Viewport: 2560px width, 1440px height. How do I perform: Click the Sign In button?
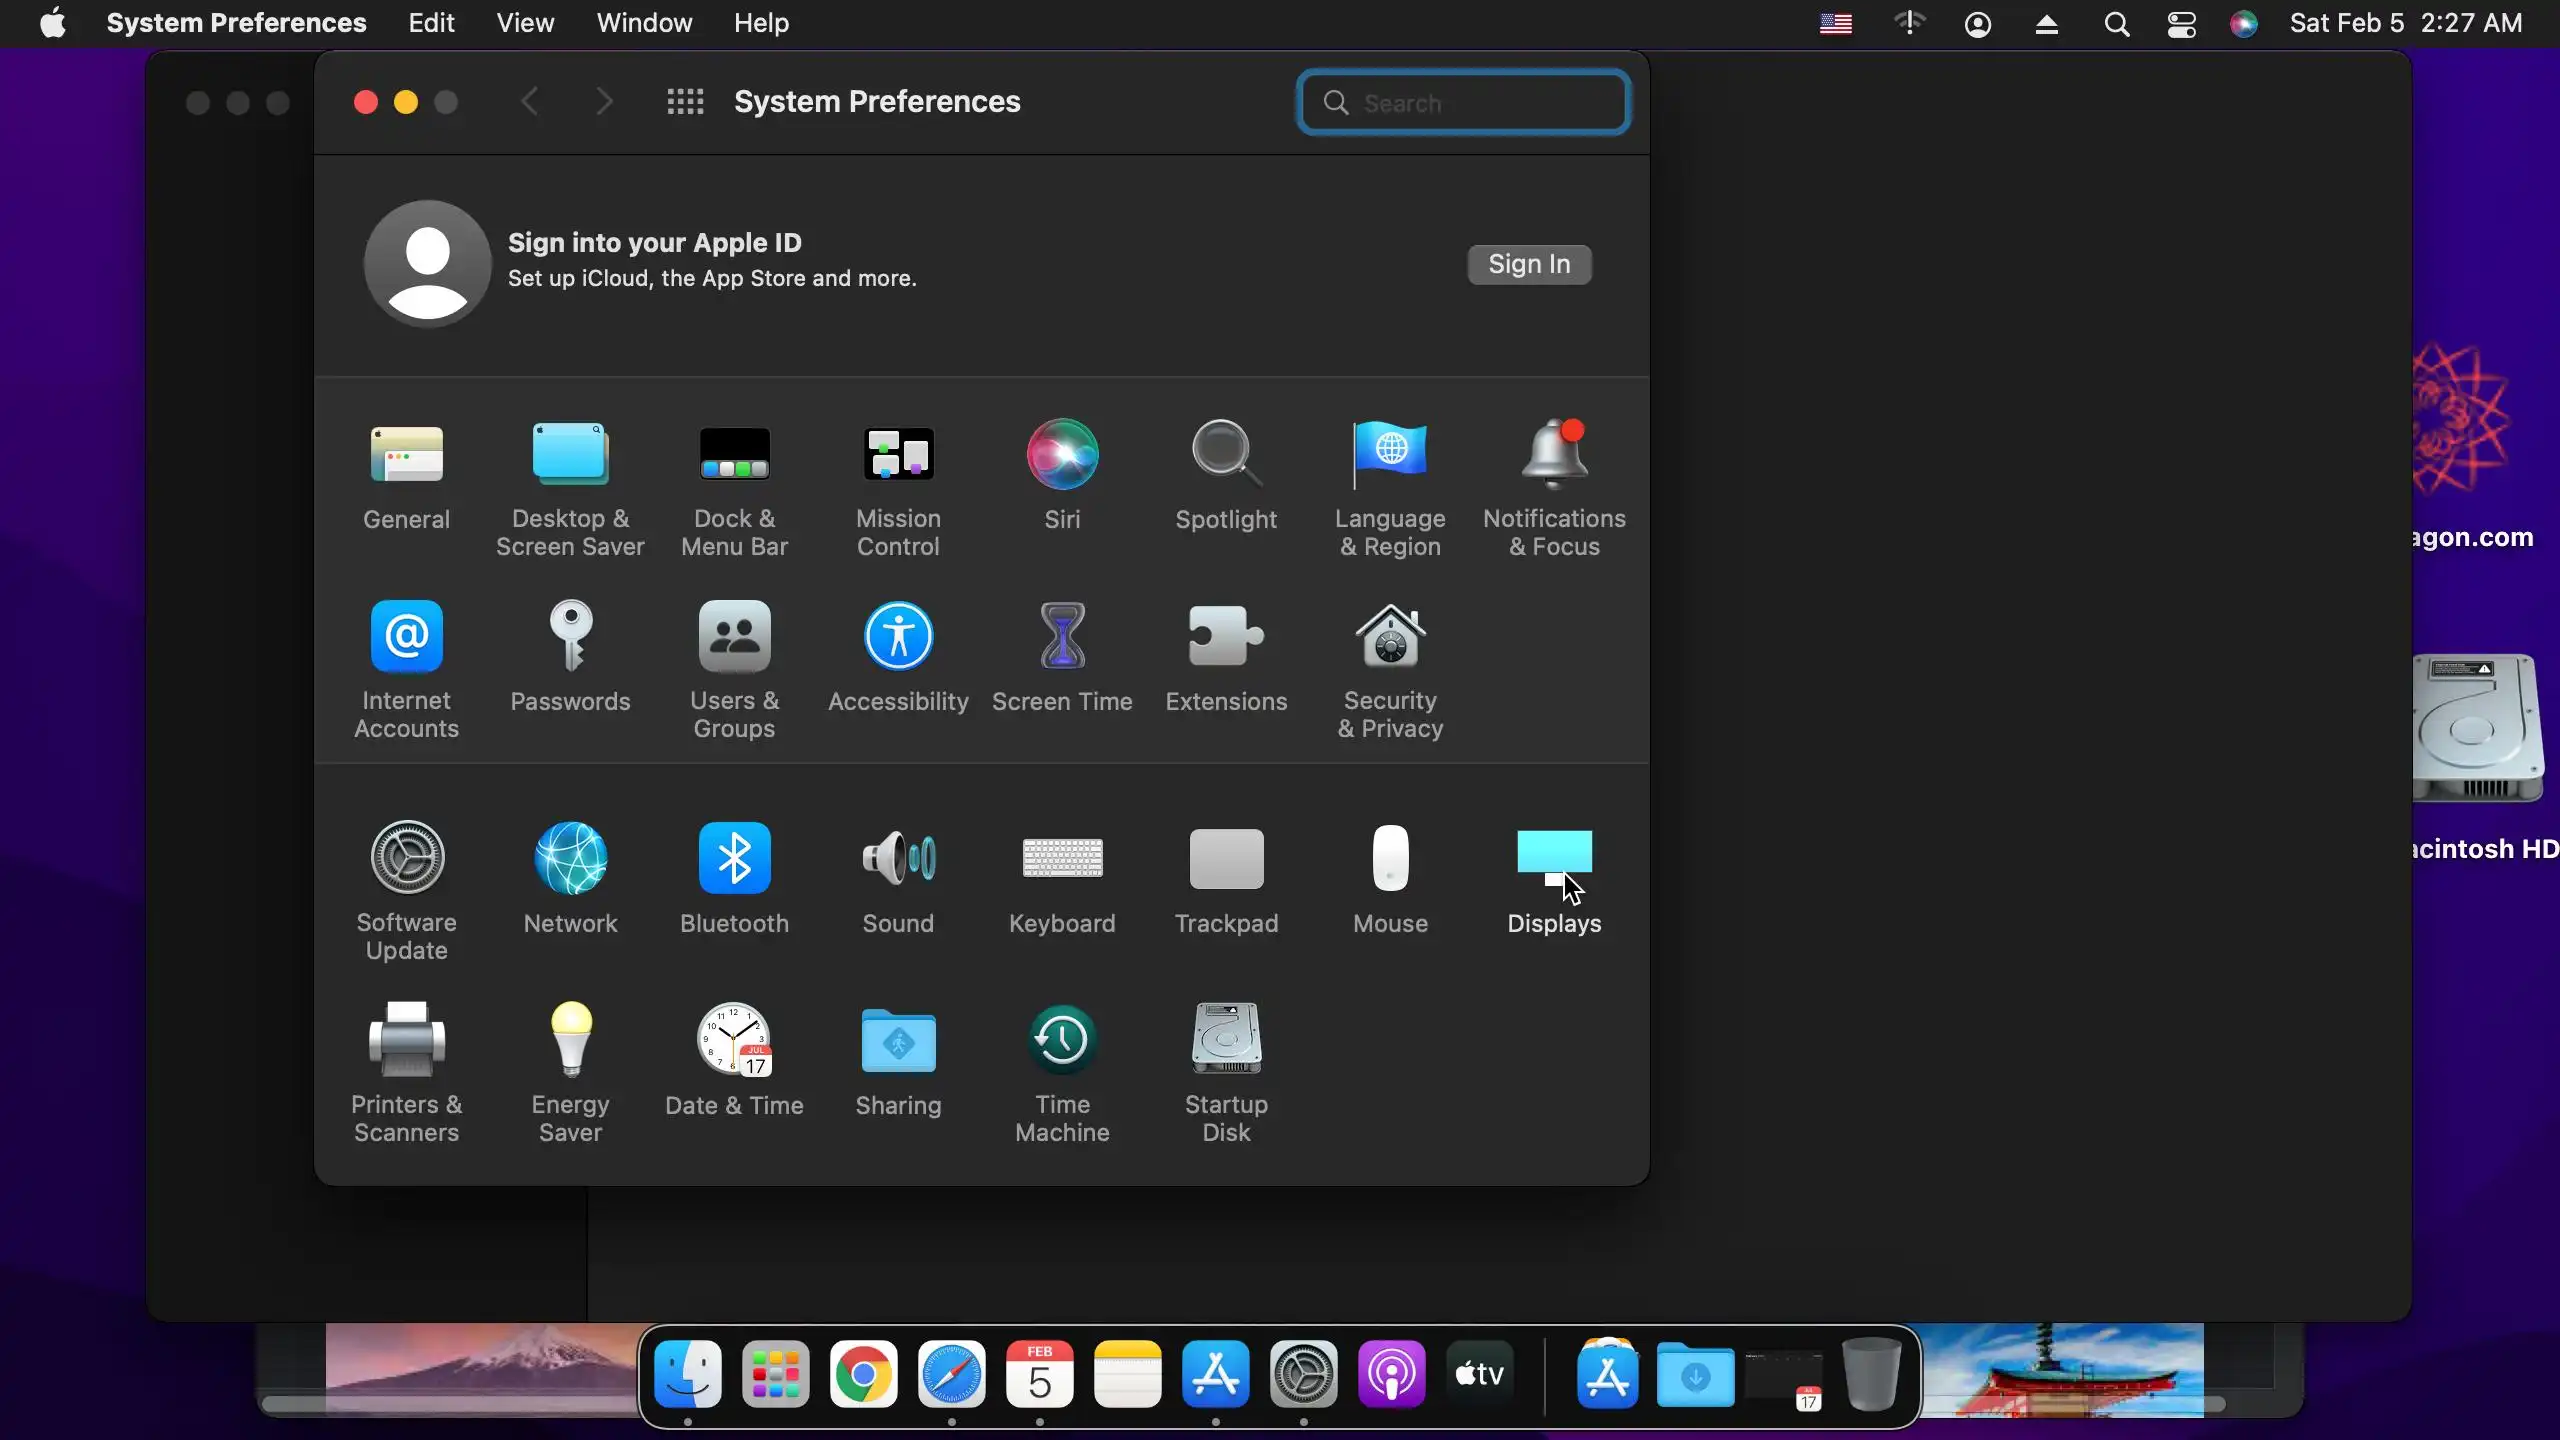pyautogui.click(x=1529, y=264)
